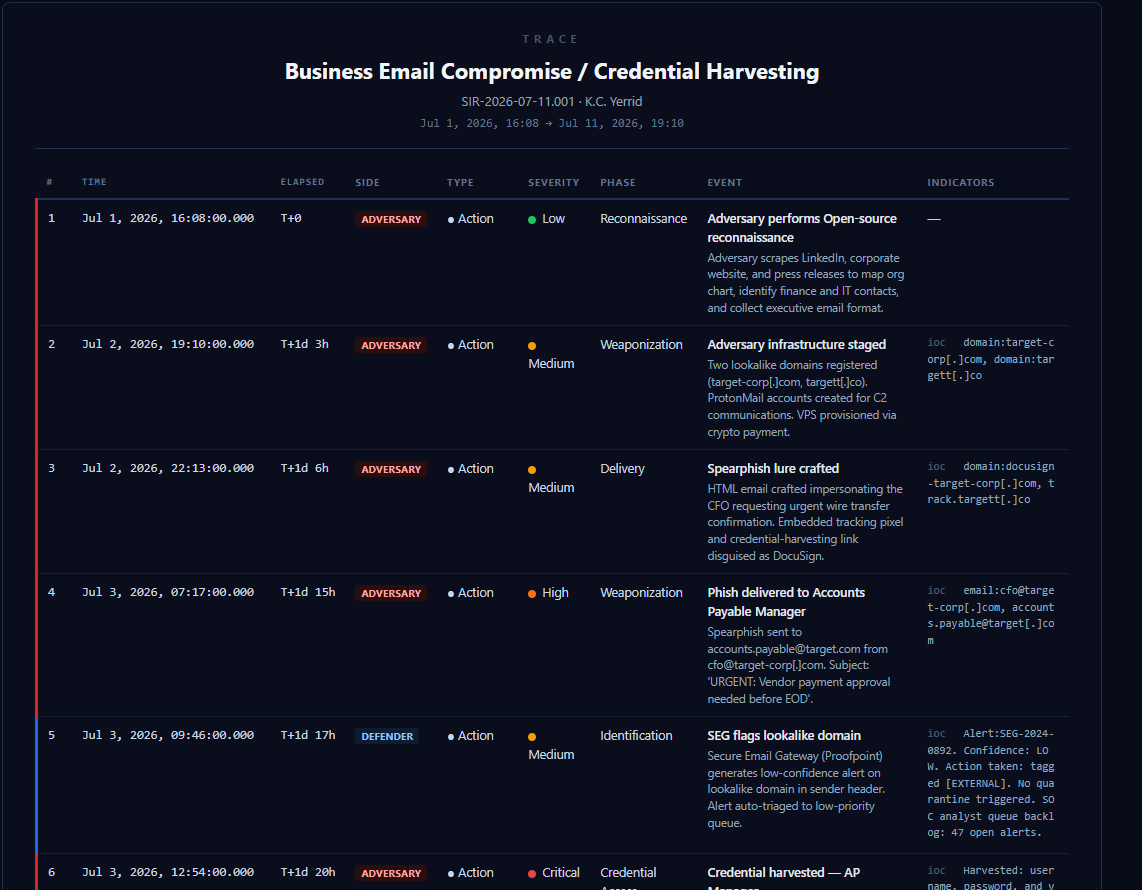Click the Medium severity dot in row 2
Image resolution: width=1142 pixels, height=890 pixels.
[x=532, y=346]
